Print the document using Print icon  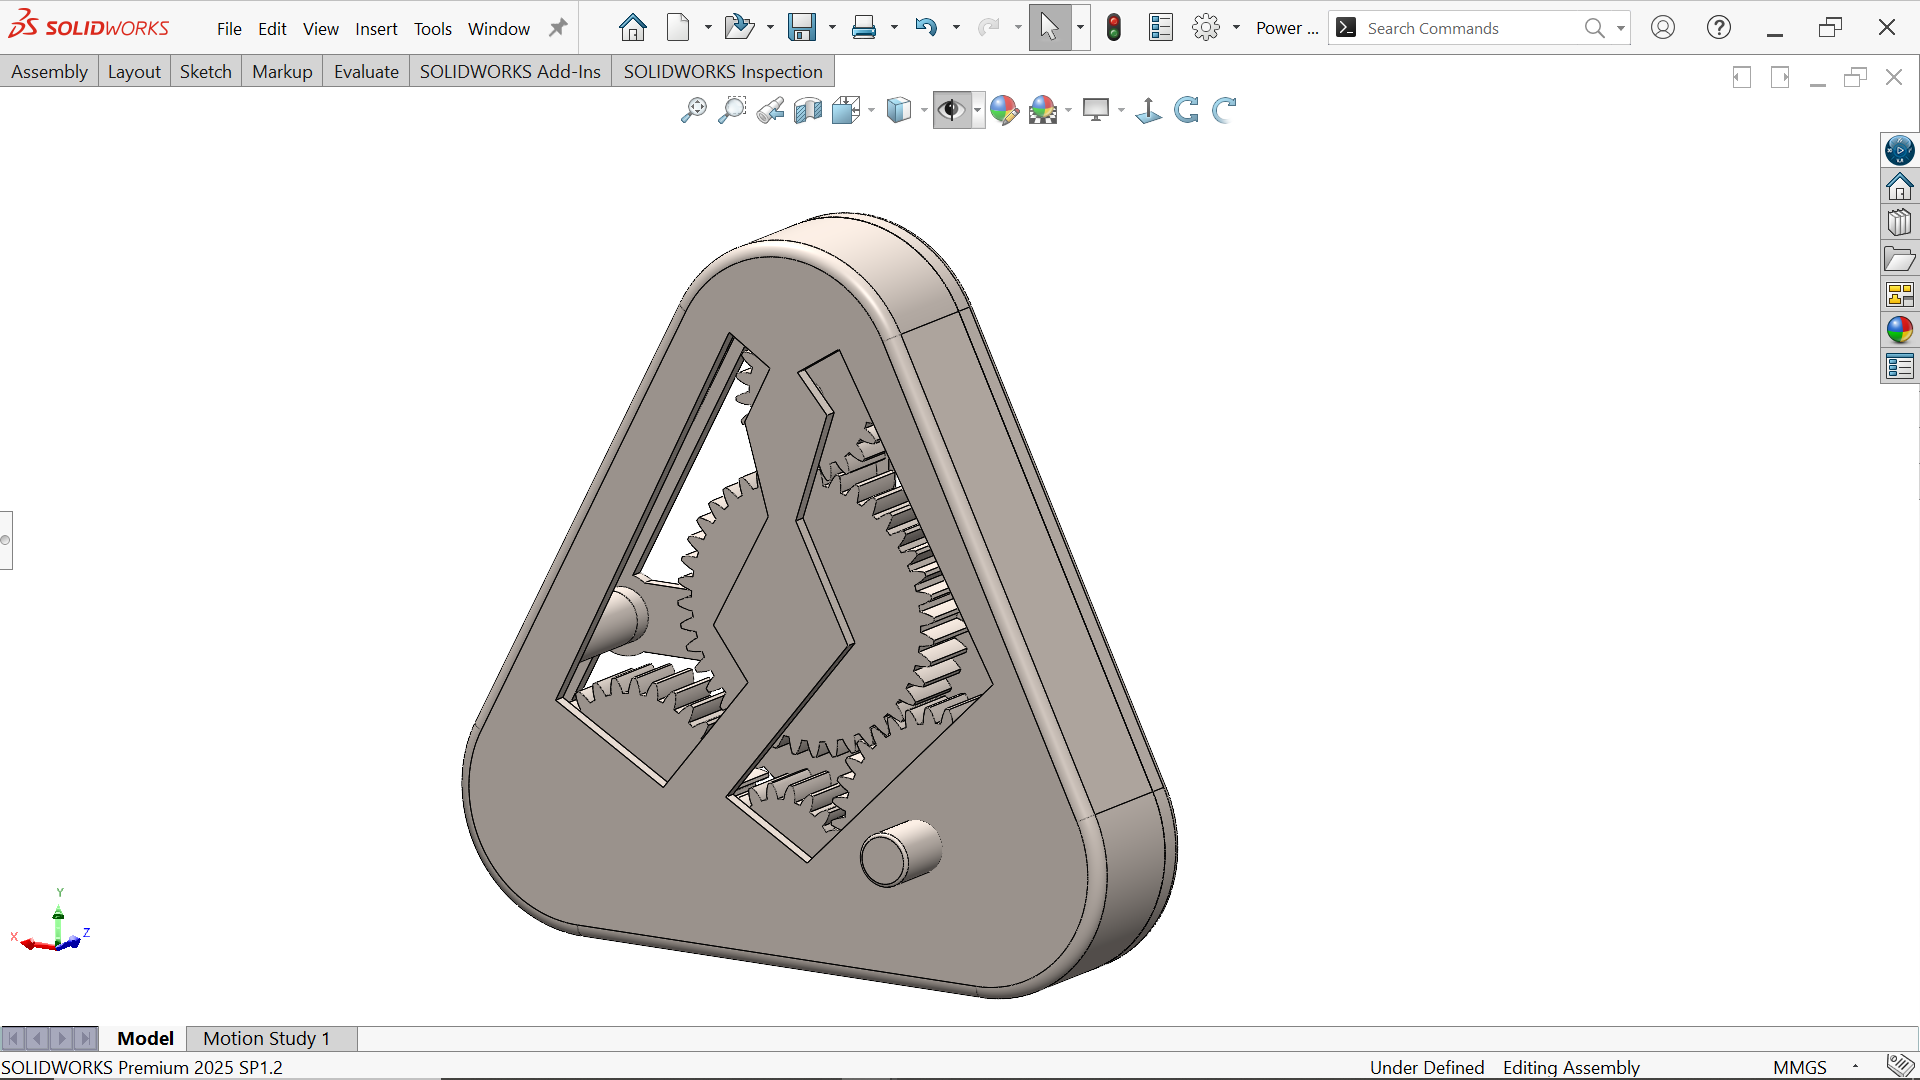pyautogui.click(x=864, y=28)
